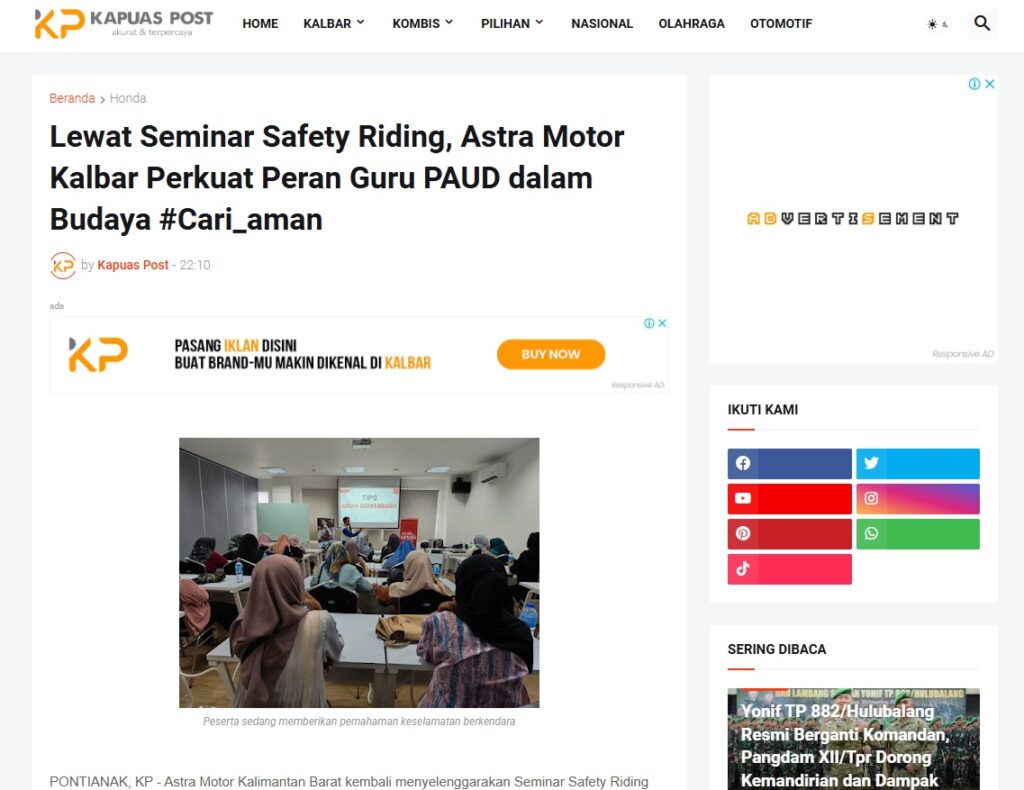The width and height of the screenshot is (1024, 790).
Task: Click the Beranda breadcrumb link
Action: click(x=72, y=99)
